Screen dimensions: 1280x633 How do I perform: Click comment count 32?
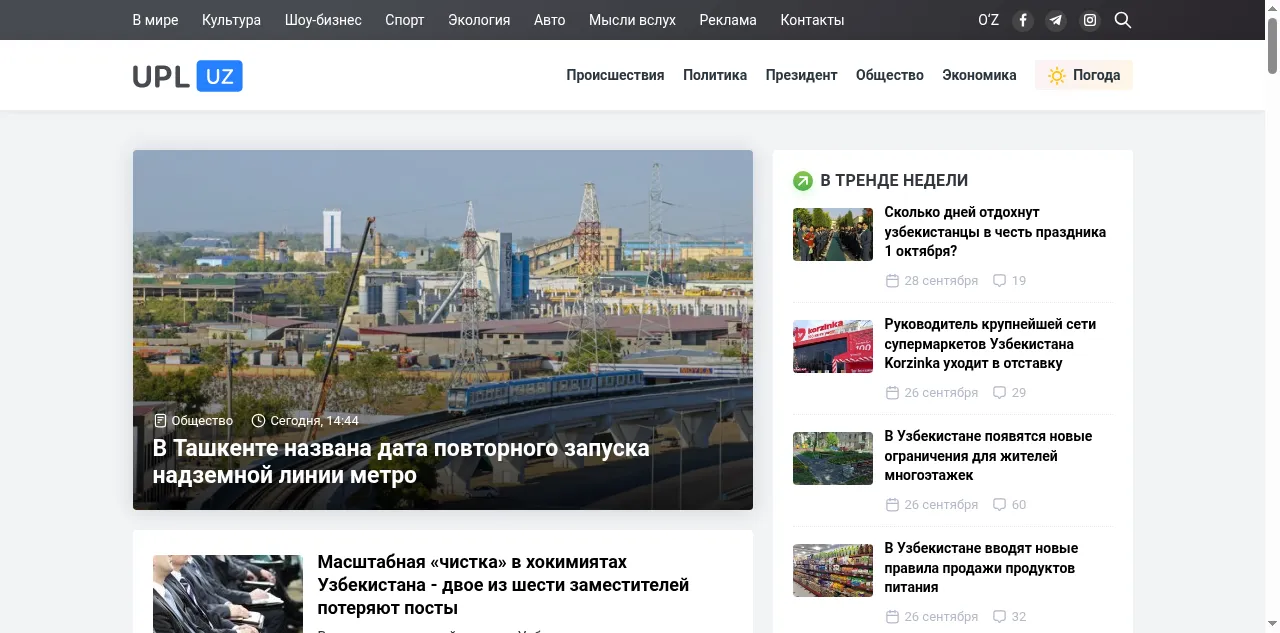click(x=1019, y=617)
